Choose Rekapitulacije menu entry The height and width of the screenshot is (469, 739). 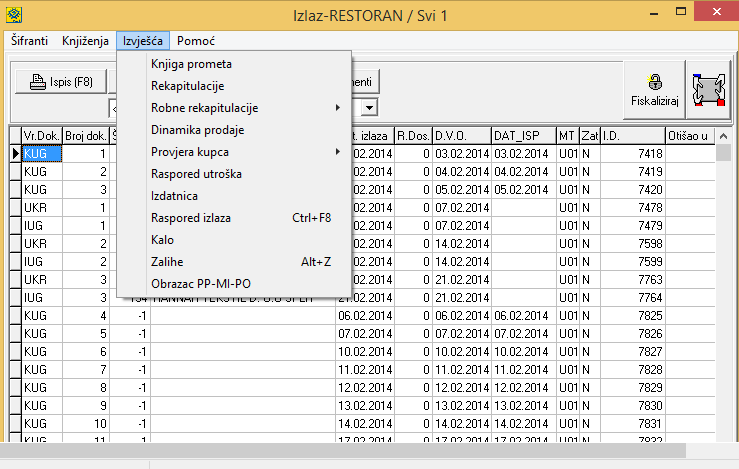click(187, 86)
